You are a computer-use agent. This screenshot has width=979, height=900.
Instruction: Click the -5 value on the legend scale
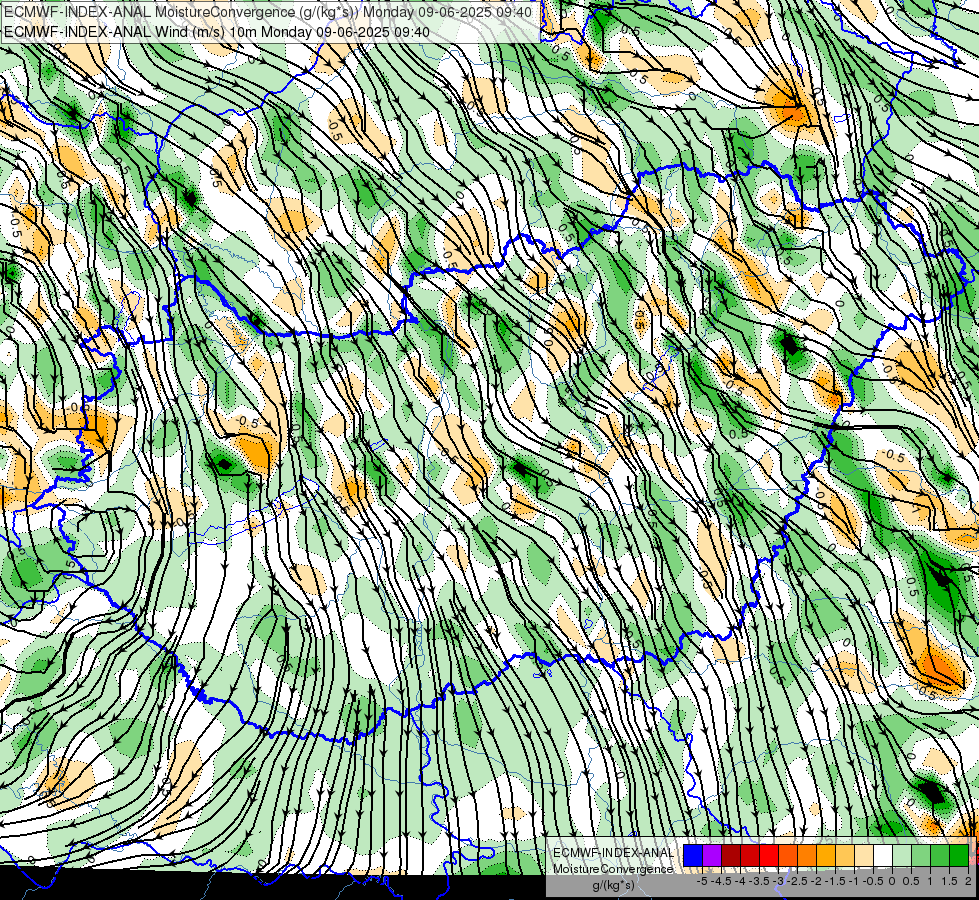702,881
